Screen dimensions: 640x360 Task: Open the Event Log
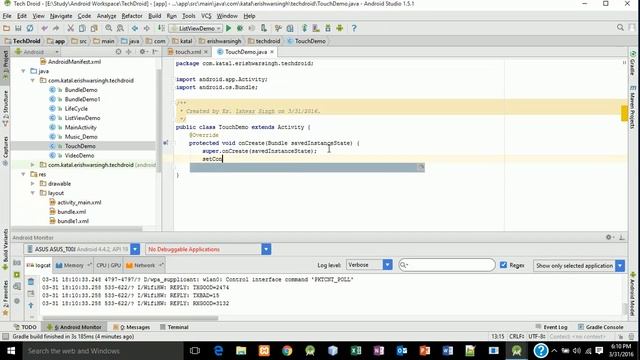[x=551, y=327]
